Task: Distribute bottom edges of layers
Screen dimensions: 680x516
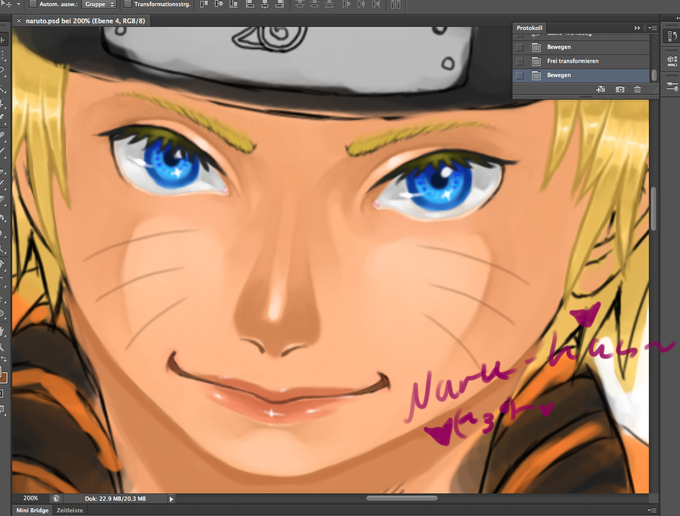Action: click(329, 4)
